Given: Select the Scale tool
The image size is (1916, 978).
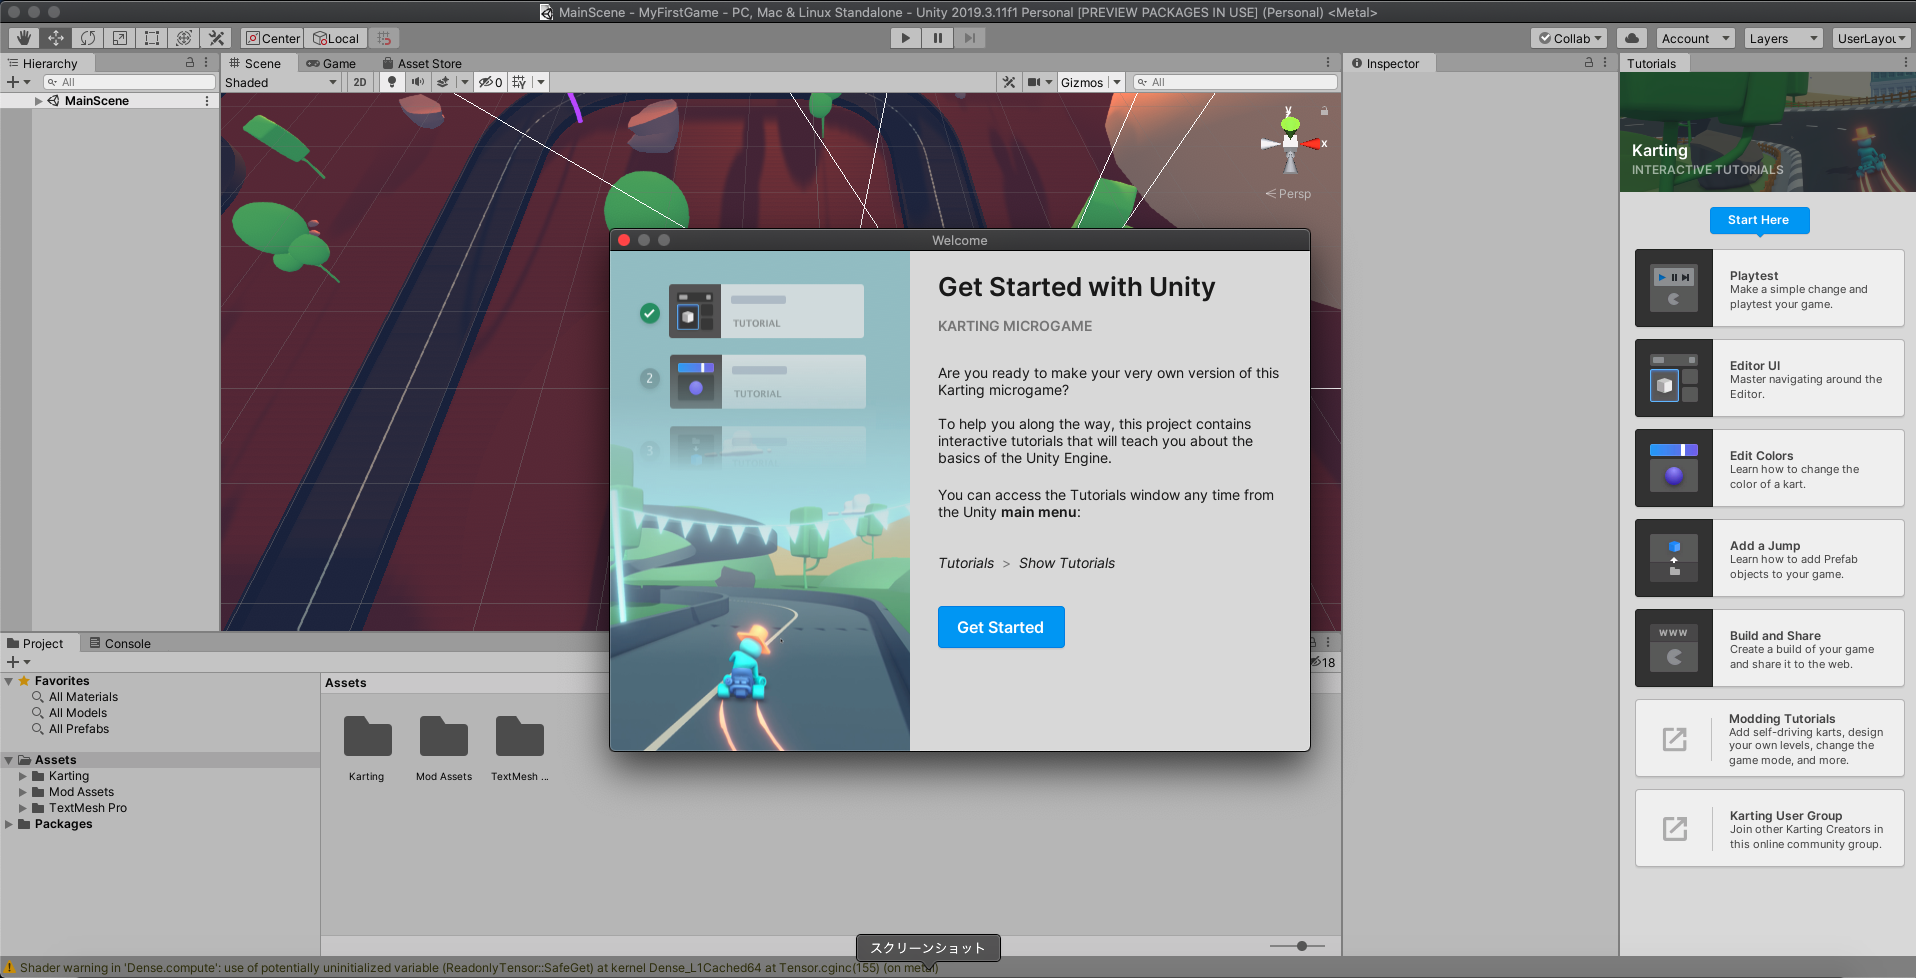Looking at the screenshot, I should point(120,38).
